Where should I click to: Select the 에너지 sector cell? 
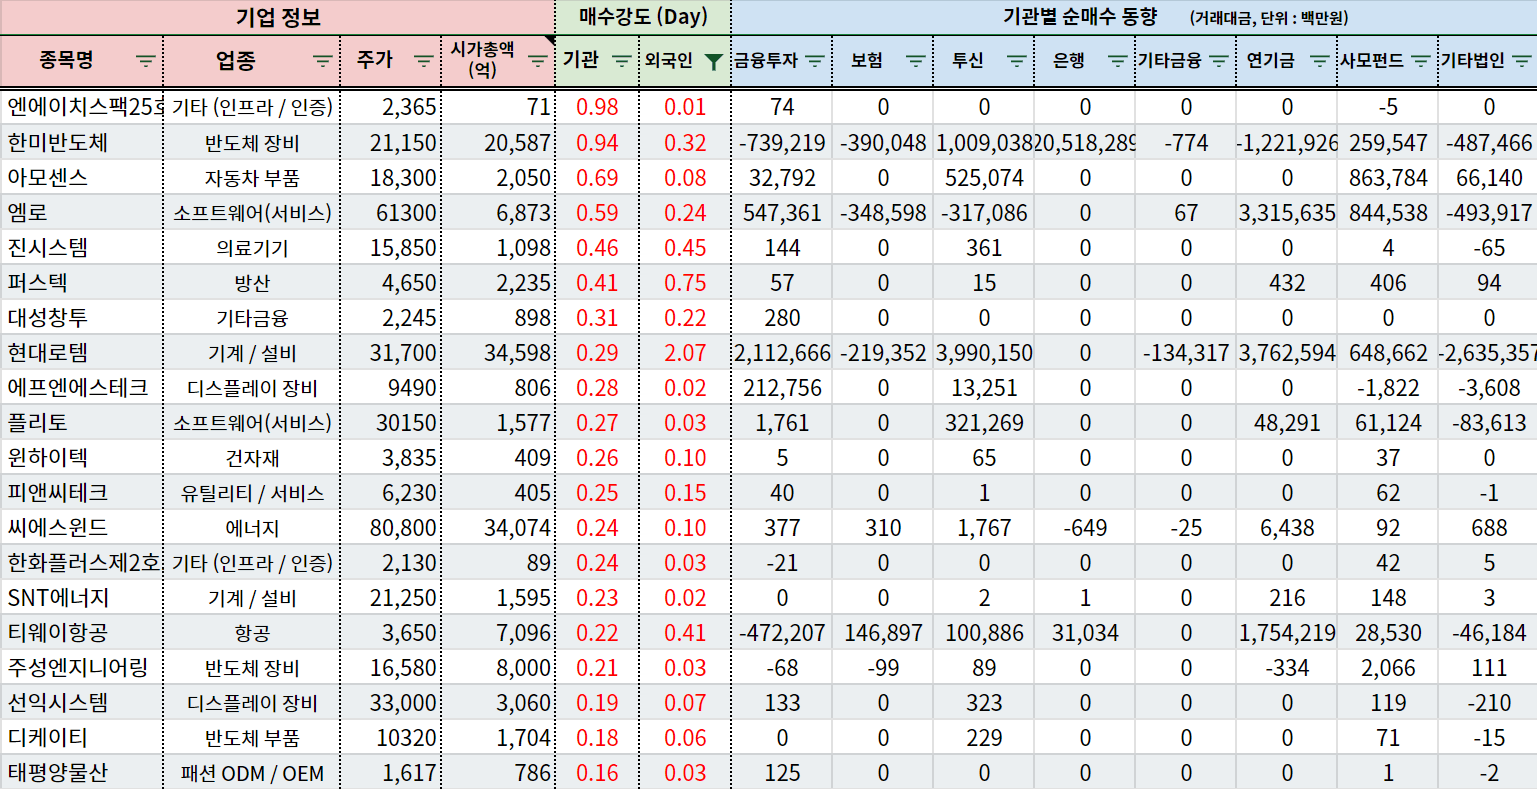(x=252, y=528)
